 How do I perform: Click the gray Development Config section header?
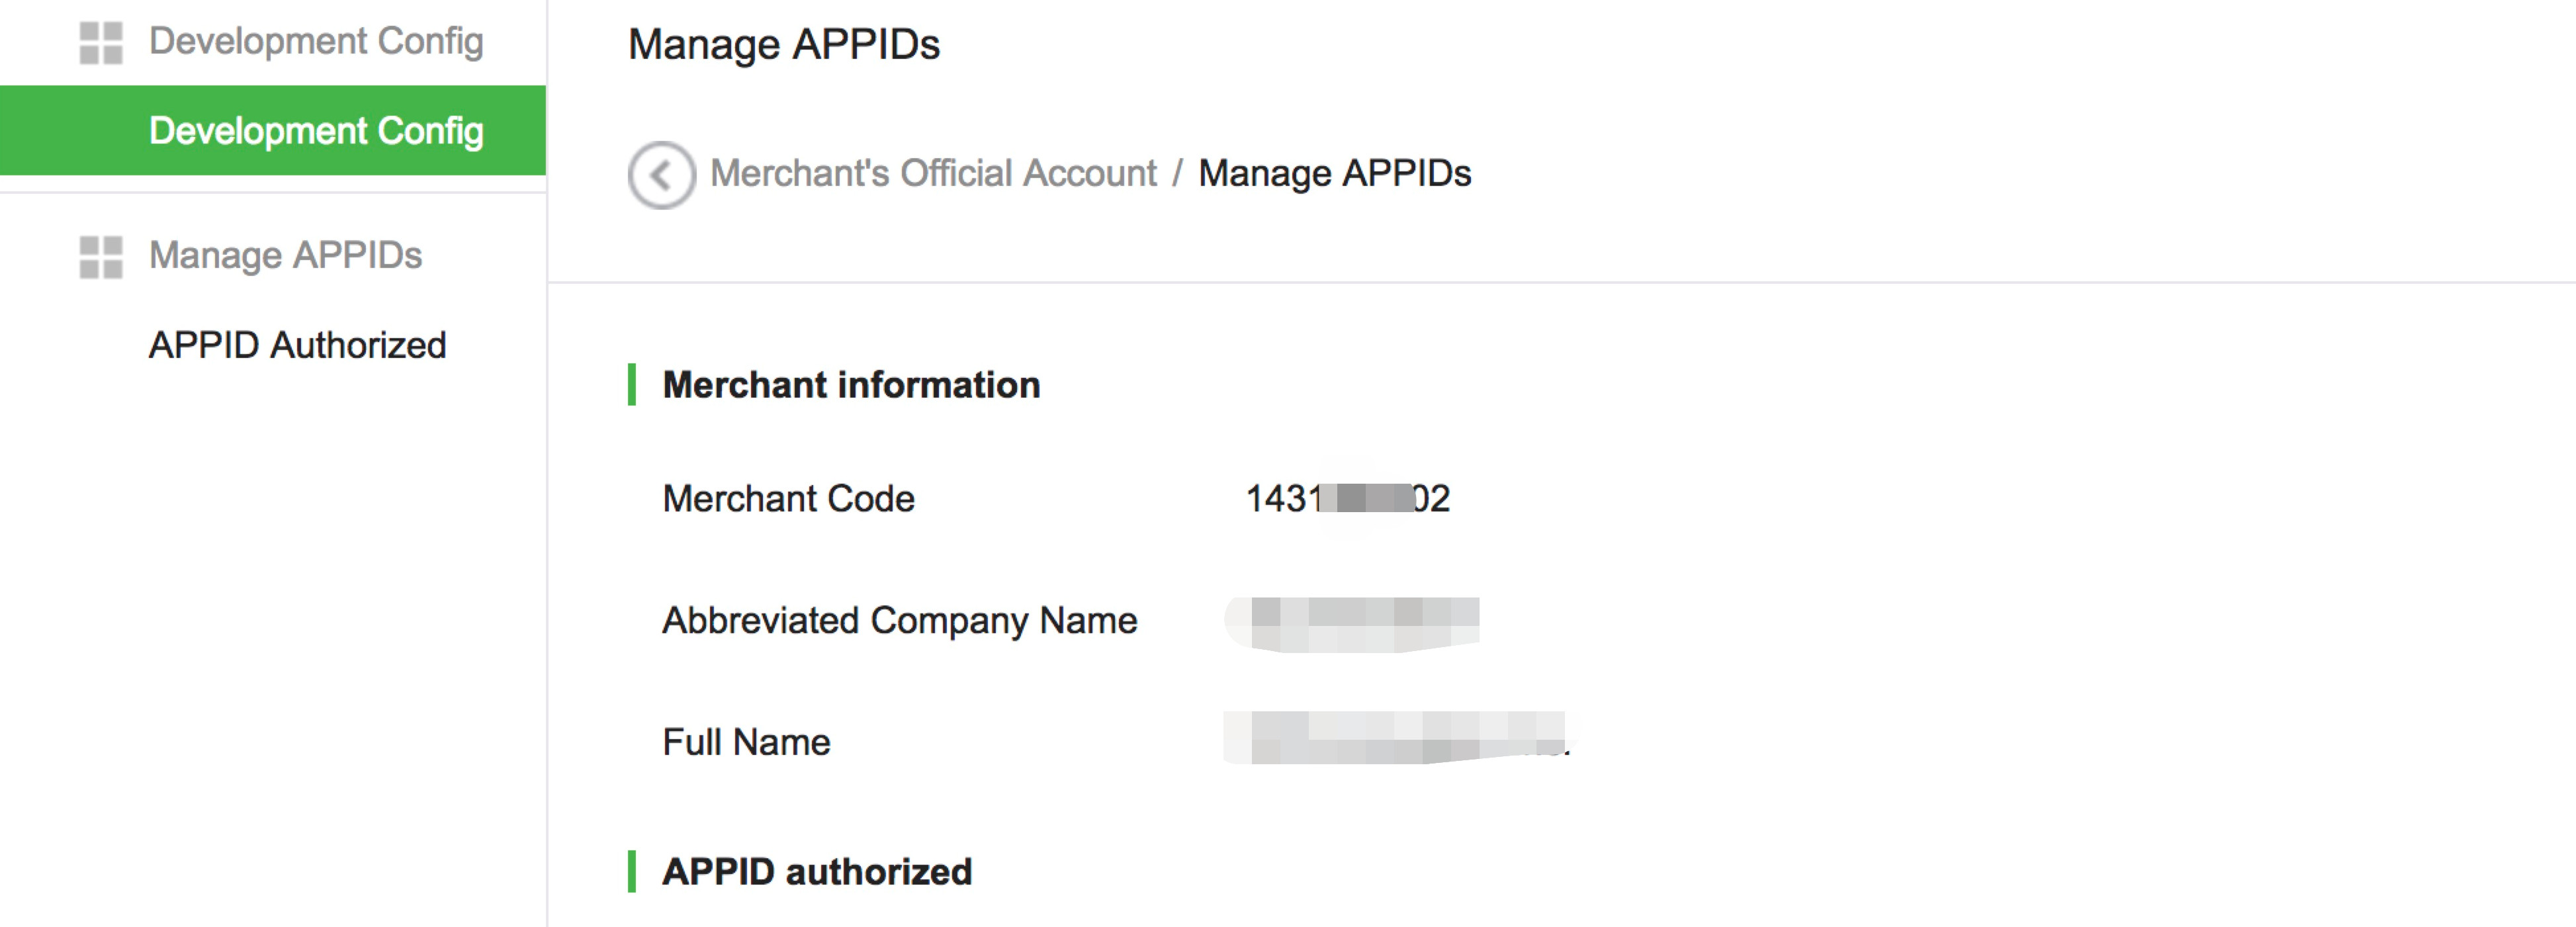click(315, 42)
